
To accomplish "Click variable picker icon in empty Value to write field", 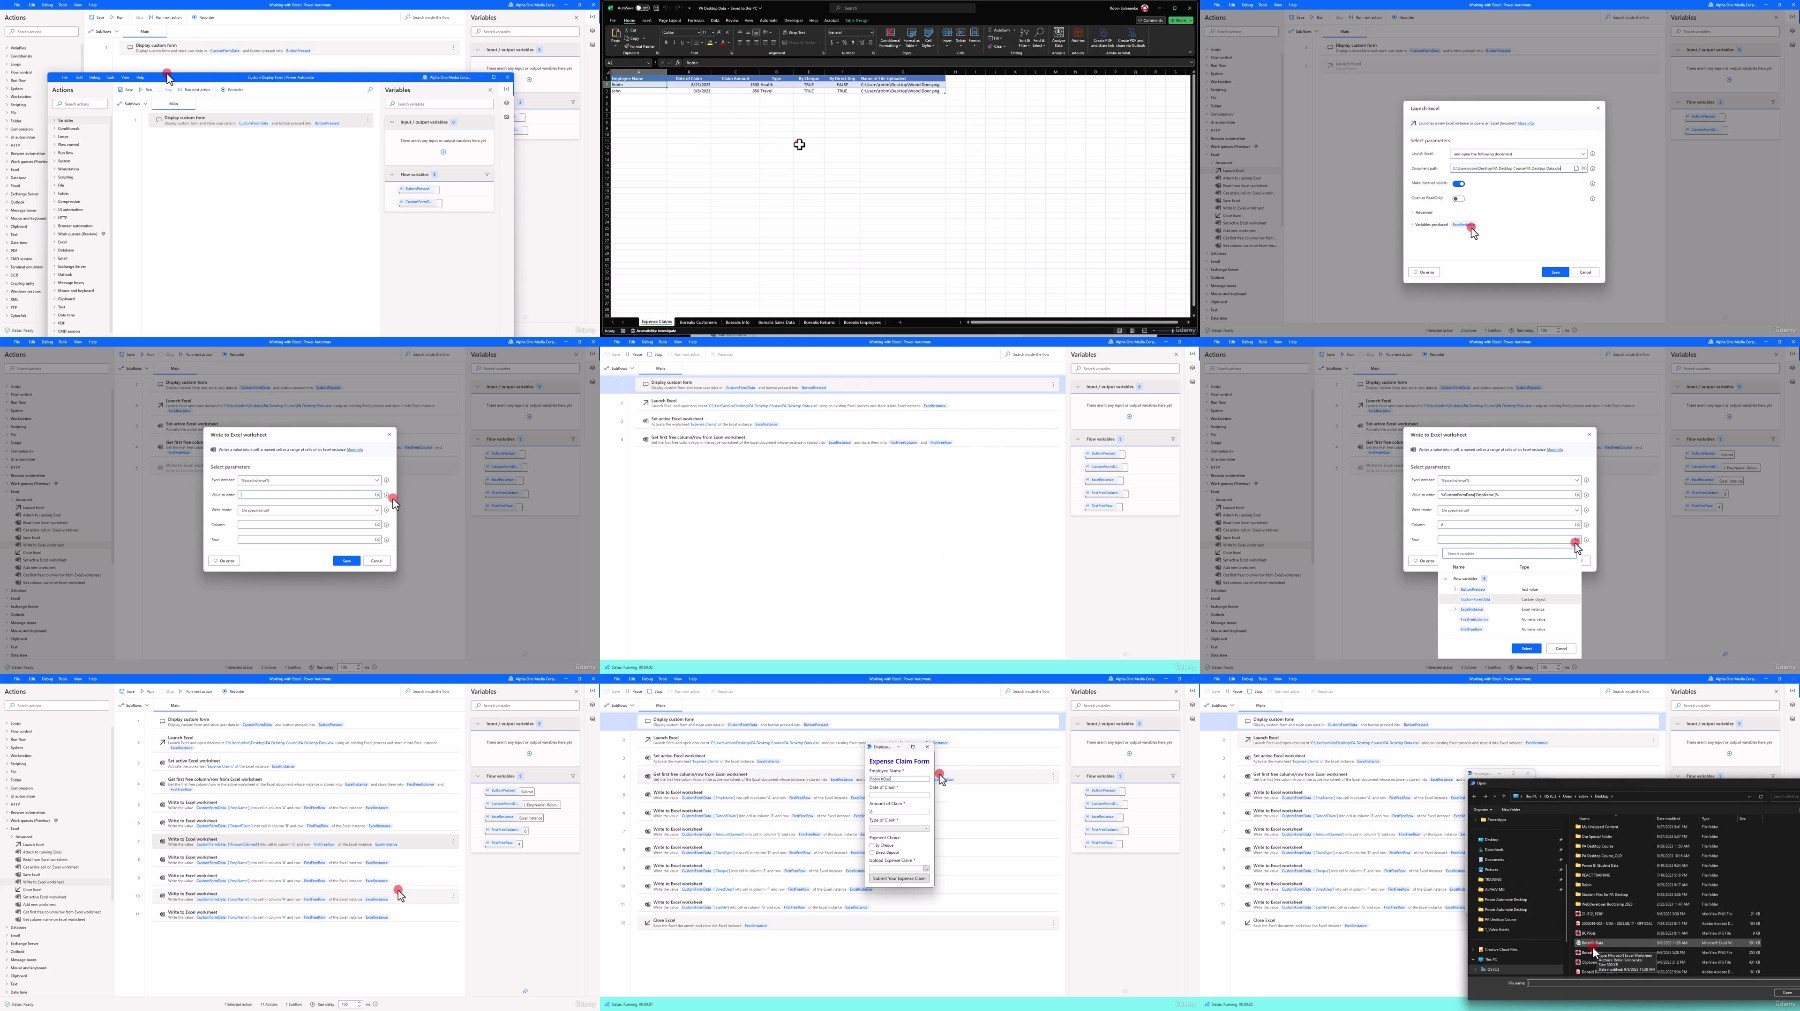I will point(378,494).
